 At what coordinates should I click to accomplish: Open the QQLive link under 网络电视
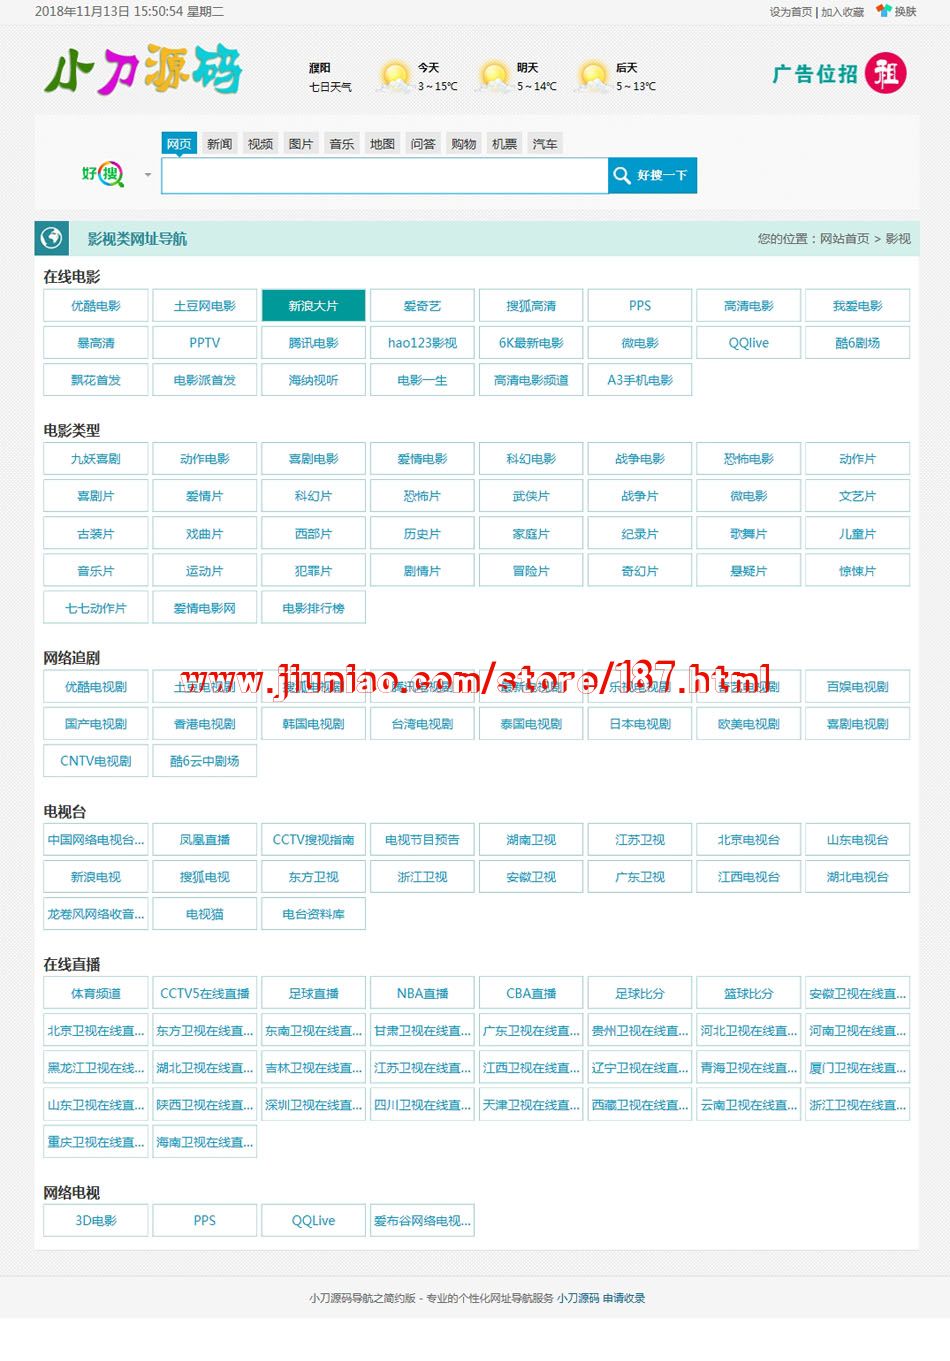point(314,1221)
